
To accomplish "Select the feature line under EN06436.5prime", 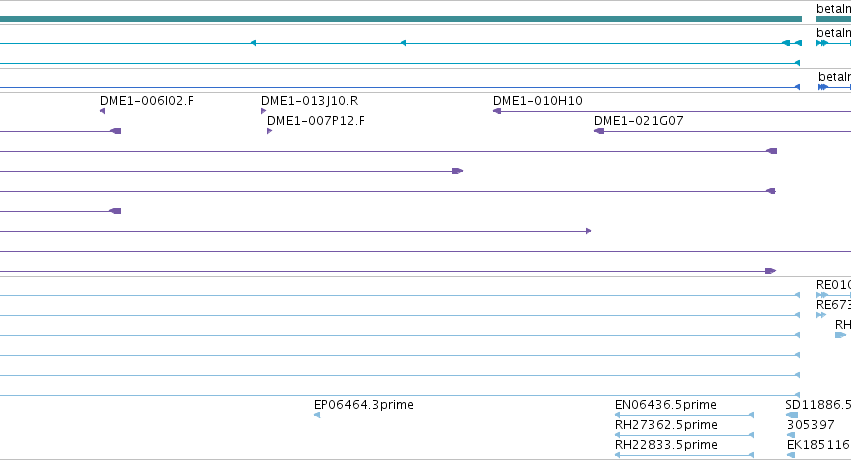I will point(684,416).
